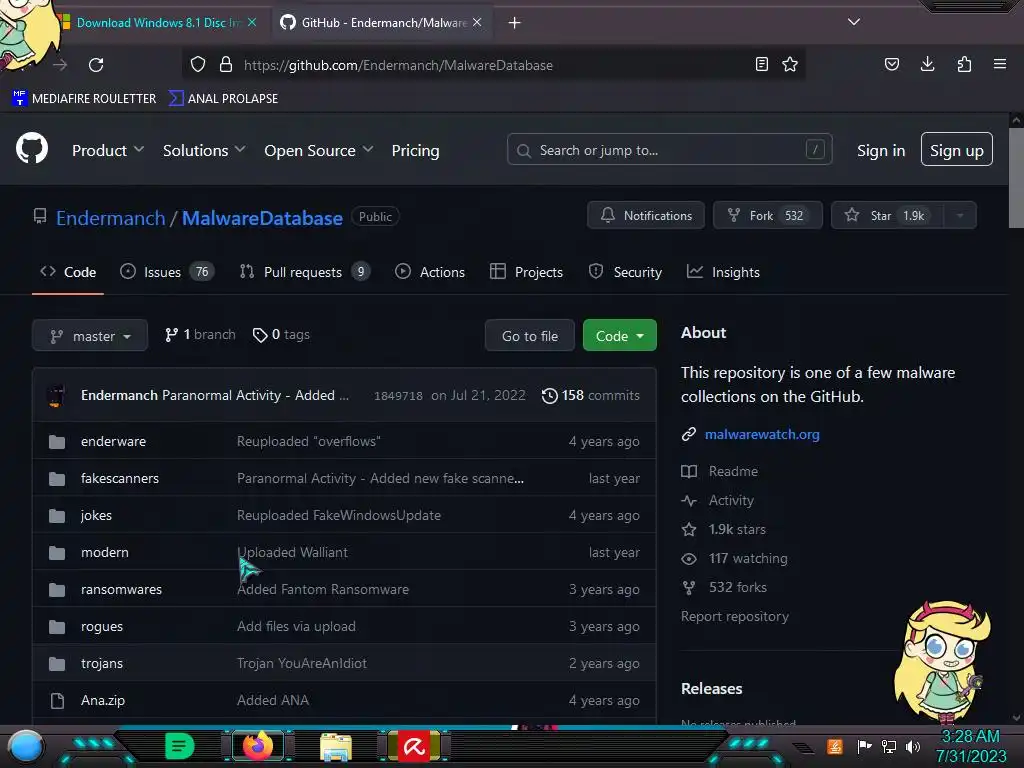Open the extensions puzzle icon
The image size is (1024, 768).
point(964,64)
